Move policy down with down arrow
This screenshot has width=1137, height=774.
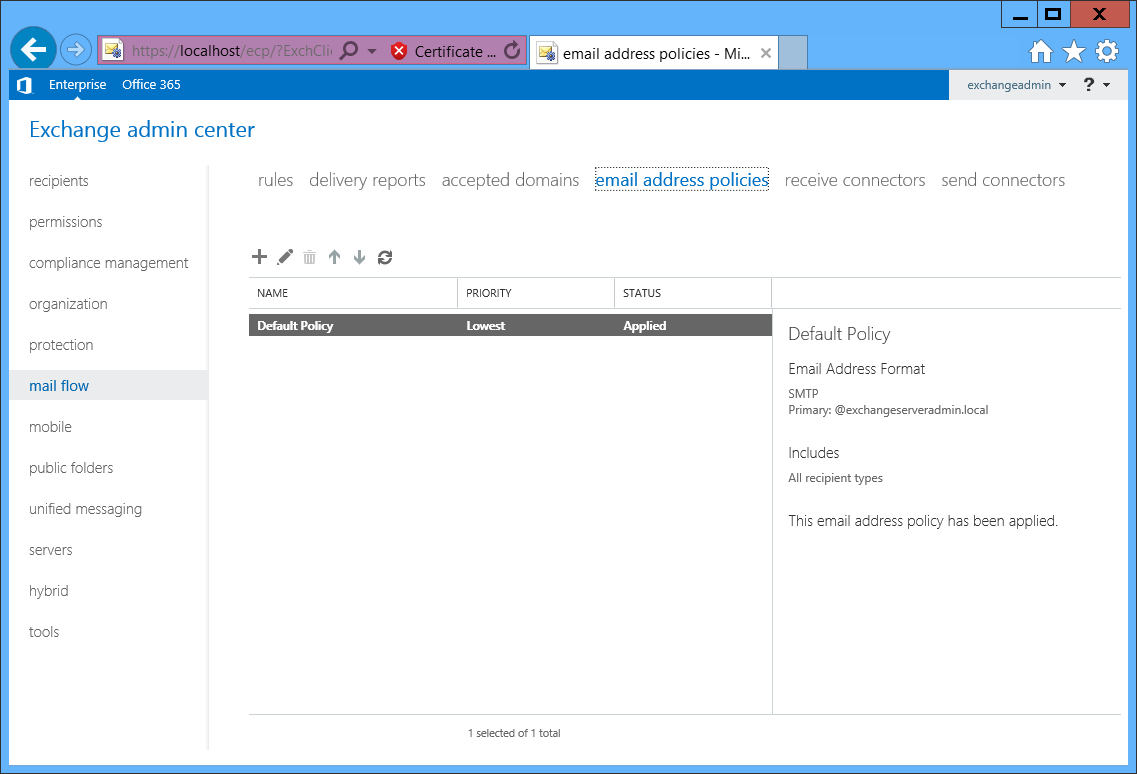pyautogui.click(x=359, y=257)
